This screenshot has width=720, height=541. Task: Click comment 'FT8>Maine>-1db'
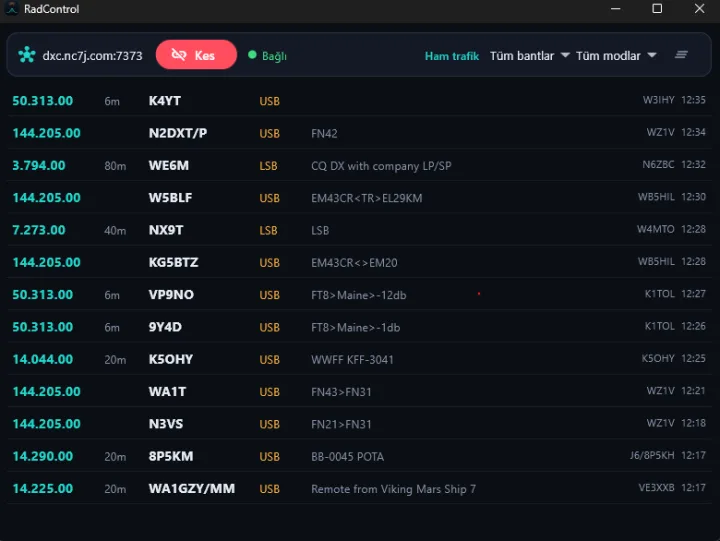click(x=355, y=327)
